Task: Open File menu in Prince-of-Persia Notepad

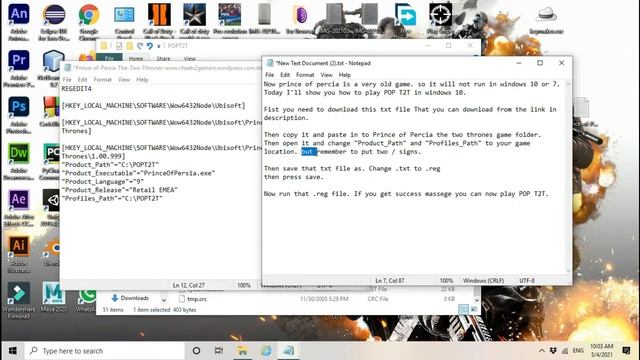Action: pos(67,80)
